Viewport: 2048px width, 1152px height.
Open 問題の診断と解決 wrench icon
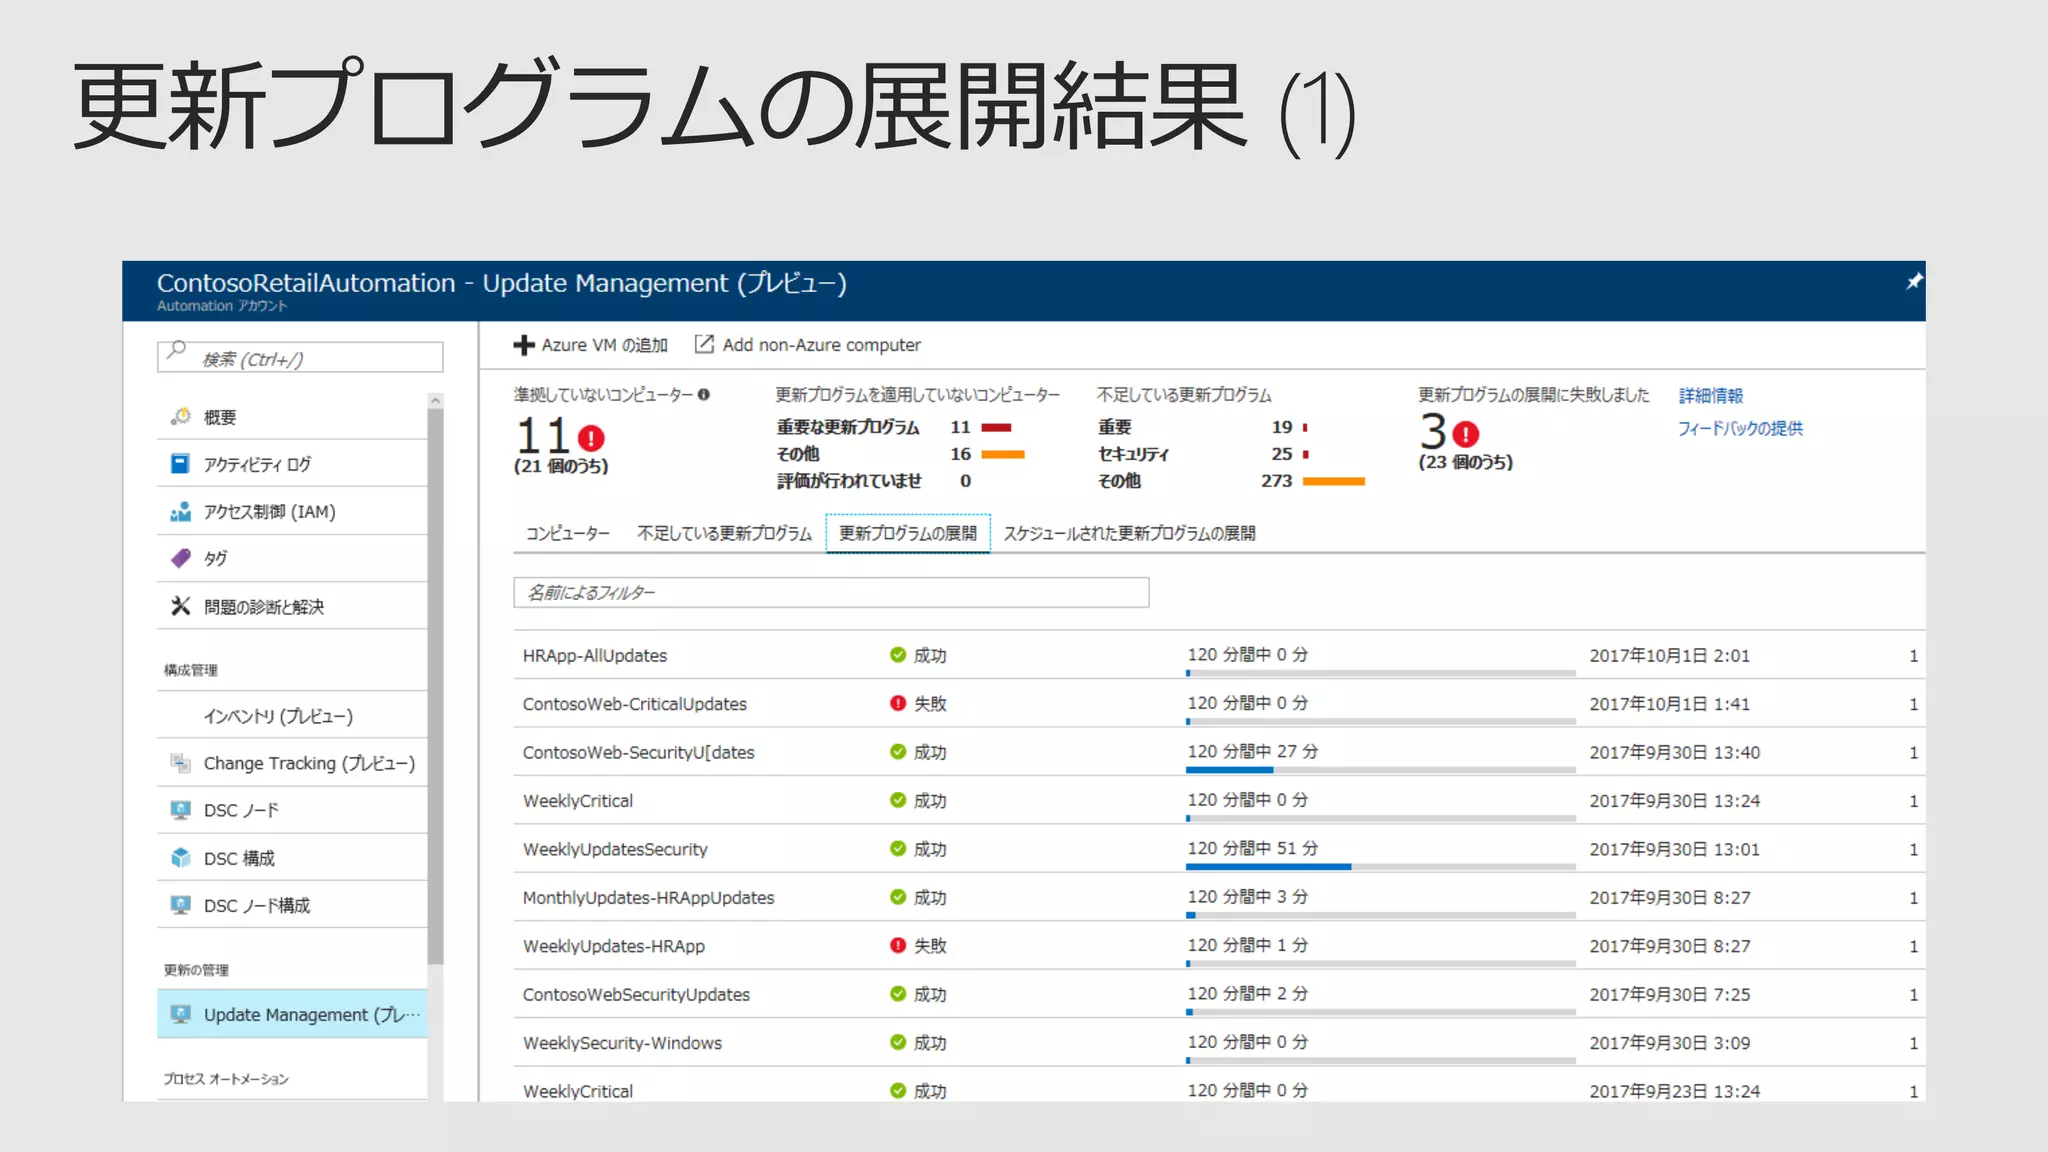(x=181, y=606)
